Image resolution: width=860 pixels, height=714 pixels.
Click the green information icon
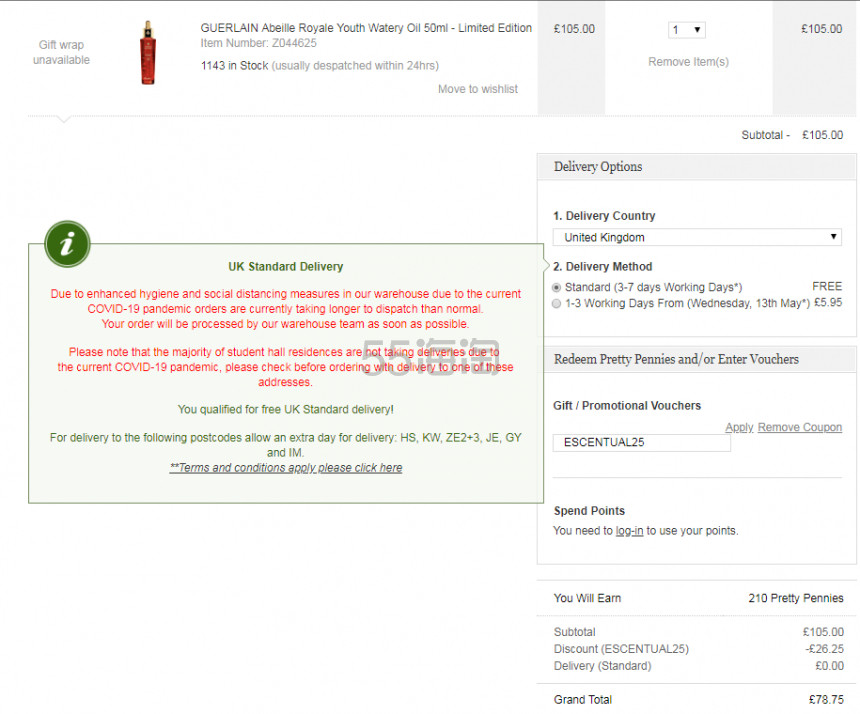(x=67, y=244)
